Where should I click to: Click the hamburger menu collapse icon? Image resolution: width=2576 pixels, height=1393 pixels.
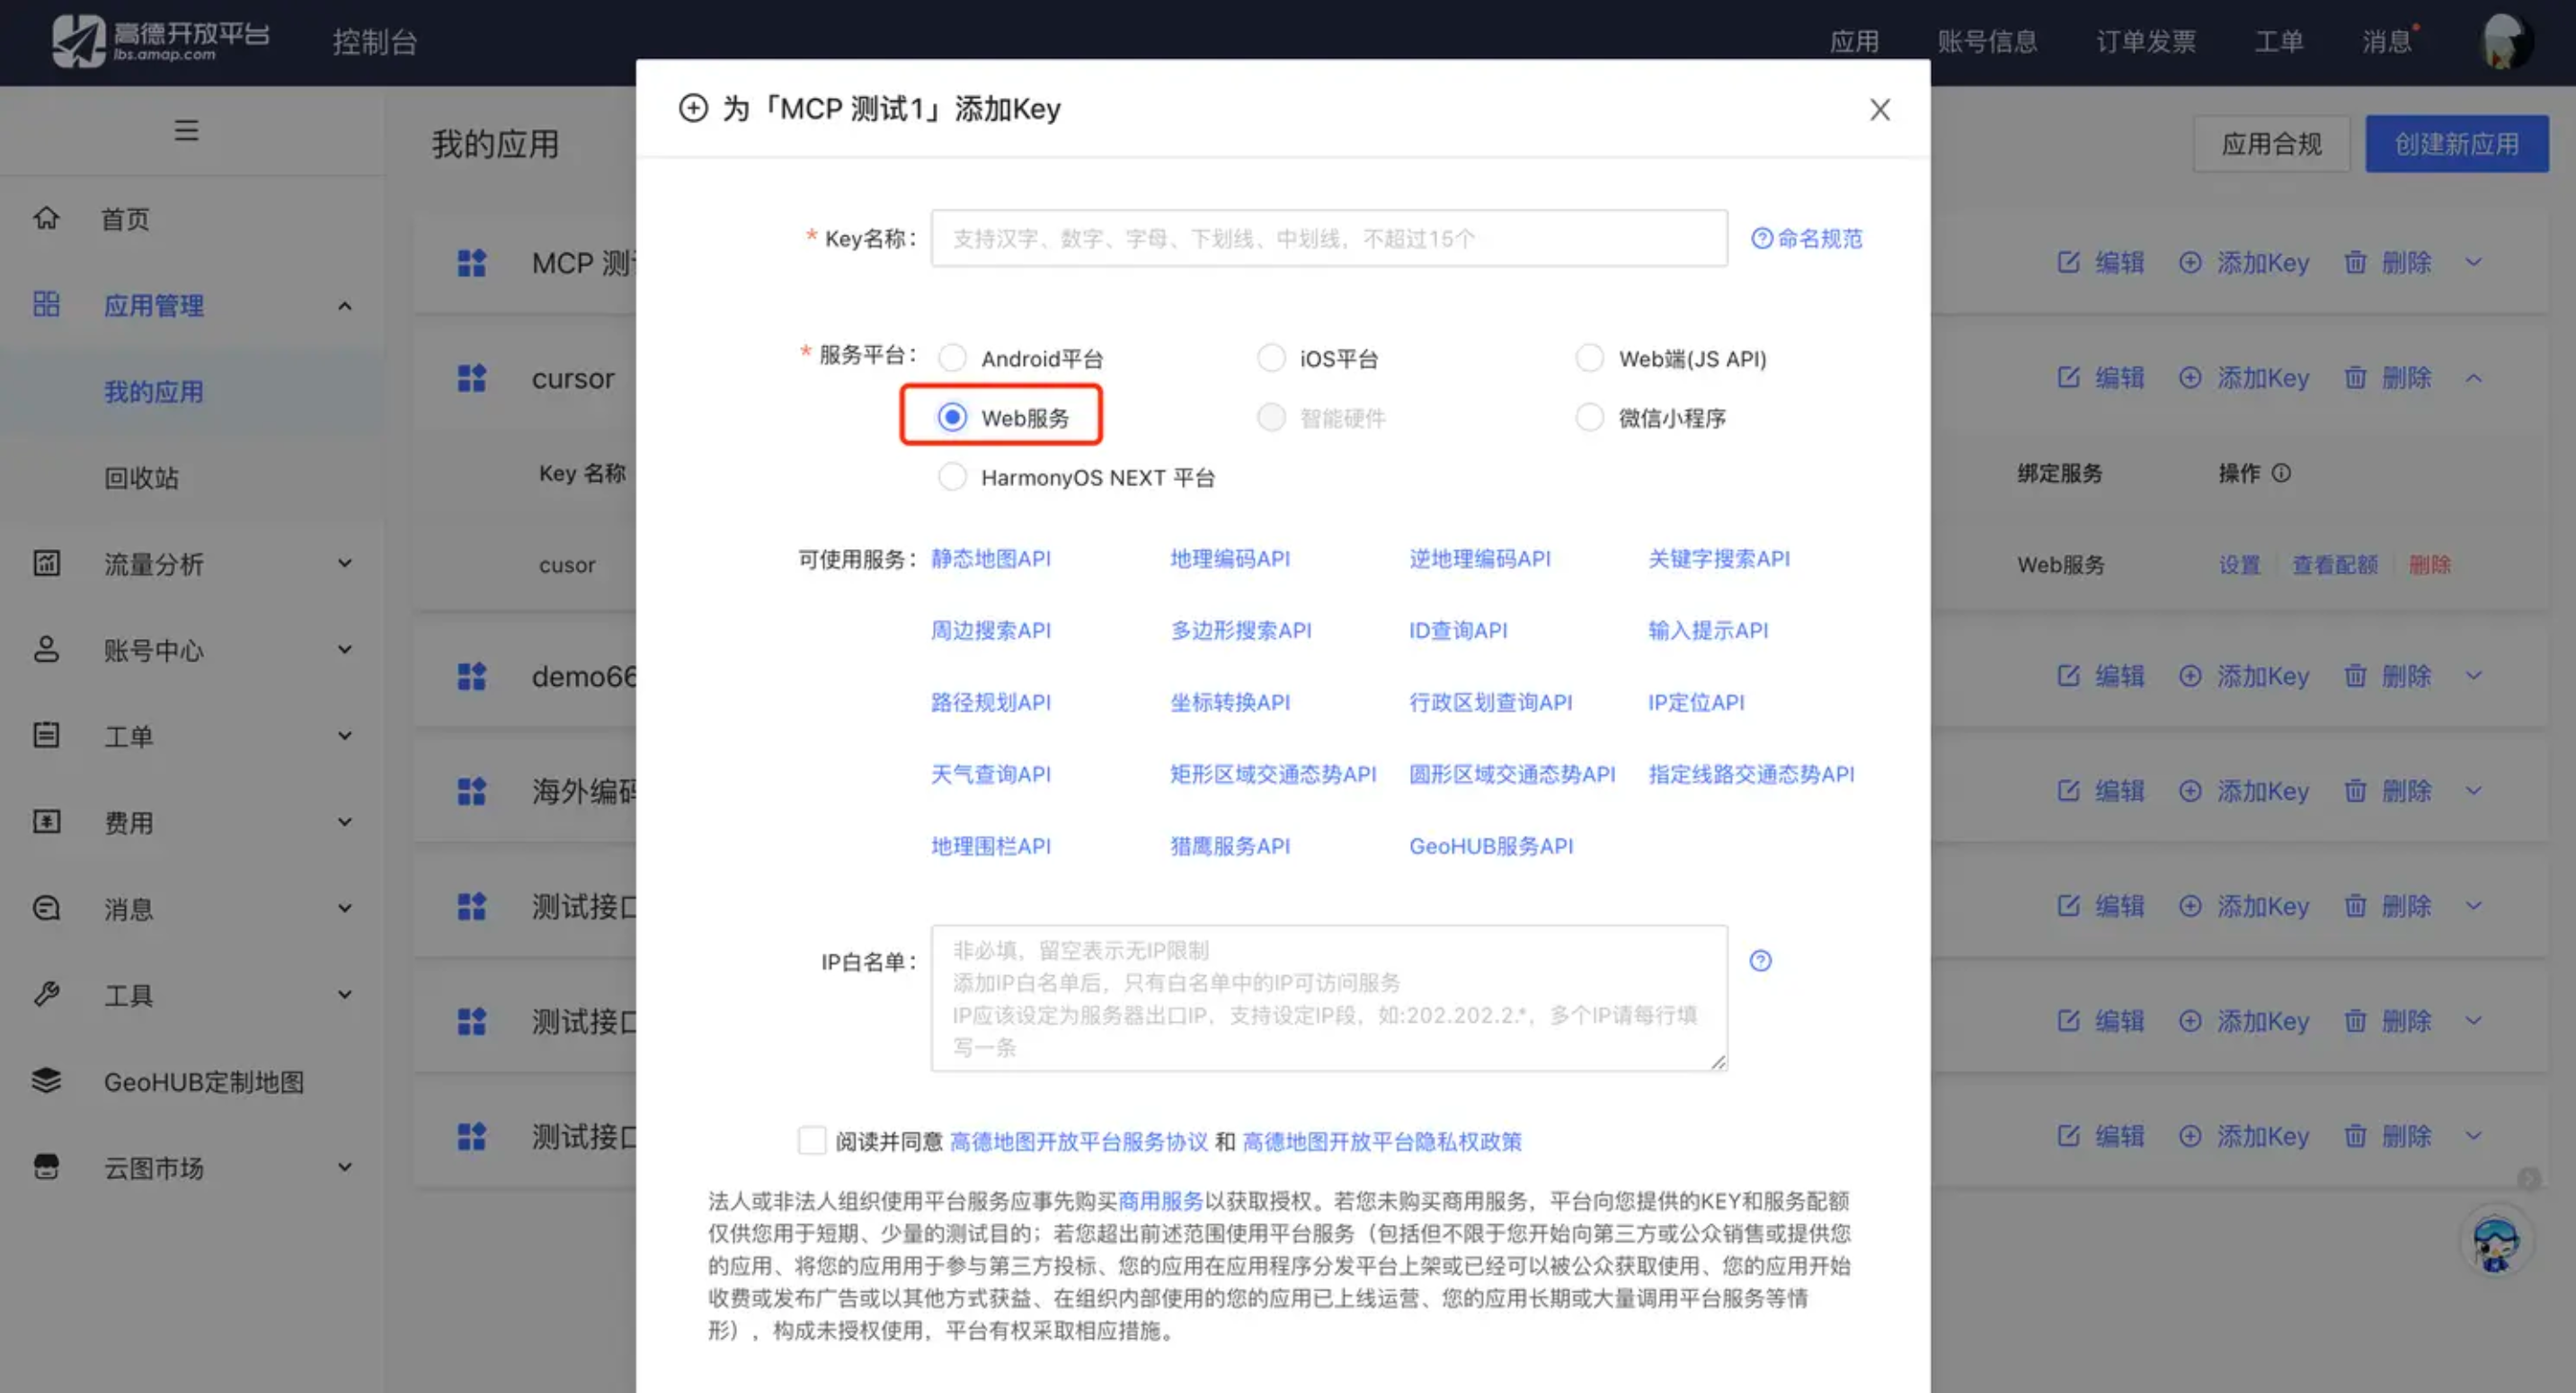186,130
